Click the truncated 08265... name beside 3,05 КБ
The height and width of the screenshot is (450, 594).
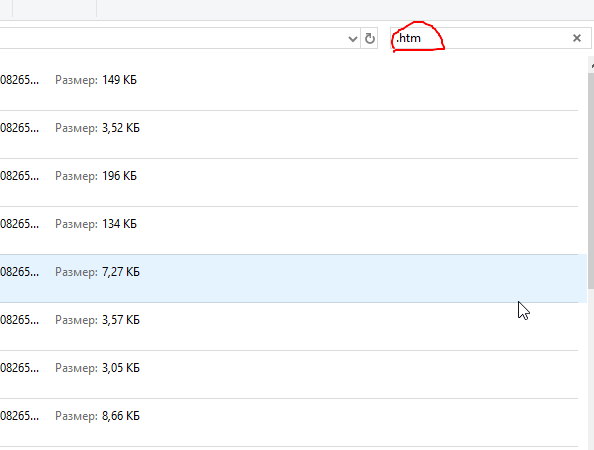point(19,368)
